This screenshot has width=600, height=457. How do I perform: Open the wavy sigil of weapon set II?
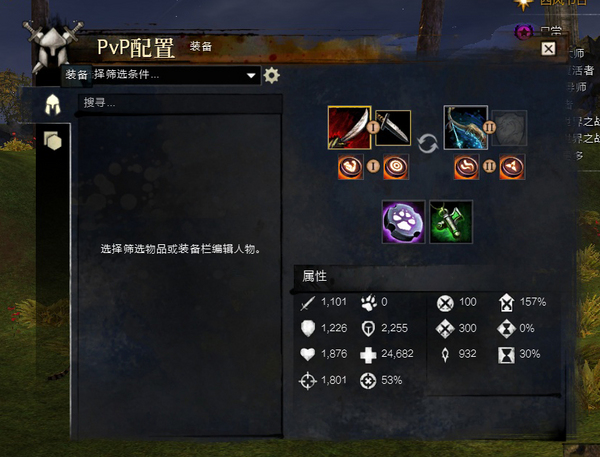point(466,166)
